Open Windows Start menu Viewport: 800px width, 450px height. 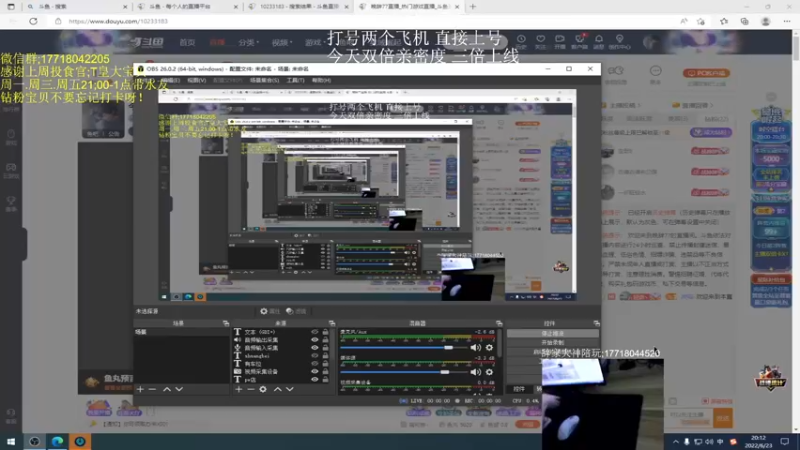click(x=11, y=441)
